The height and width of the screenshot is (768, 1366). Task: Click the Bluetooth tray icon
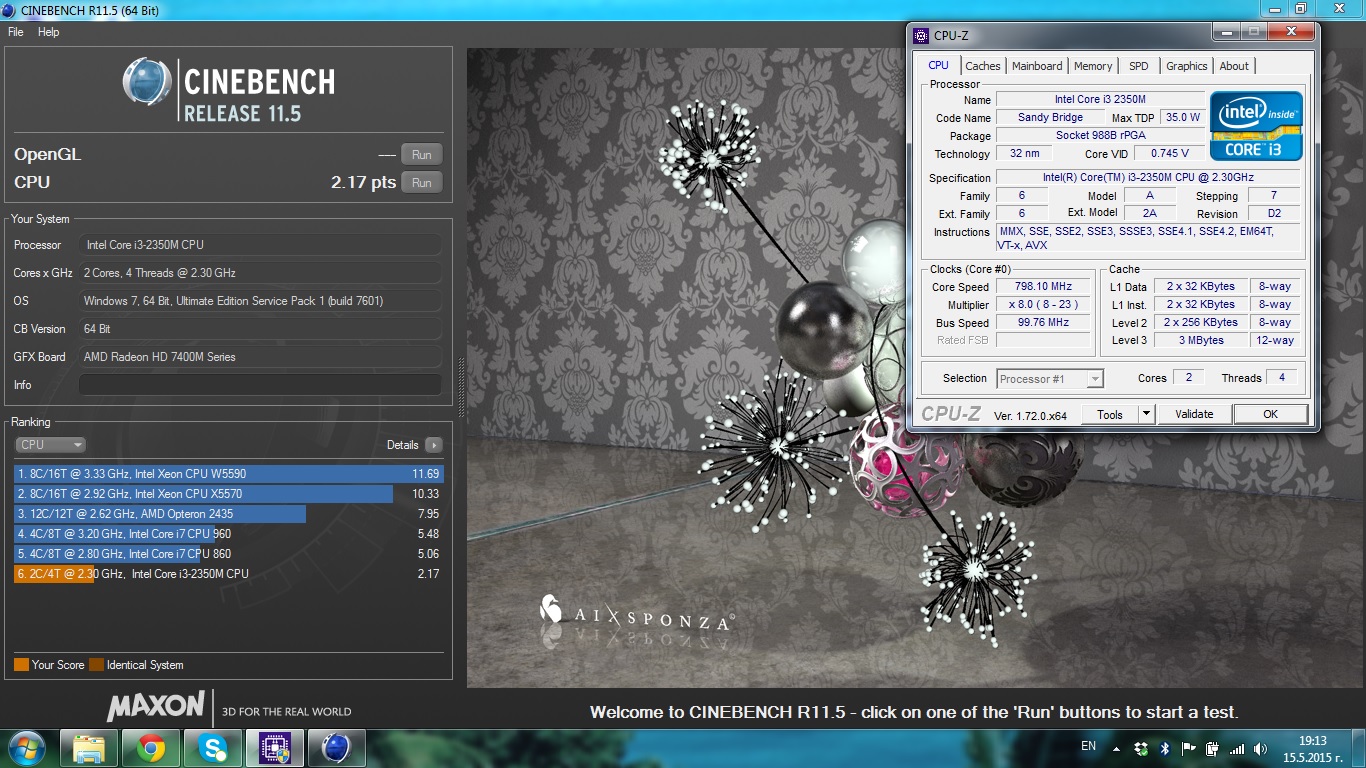pyautogui.click(x=1165, y=748)
